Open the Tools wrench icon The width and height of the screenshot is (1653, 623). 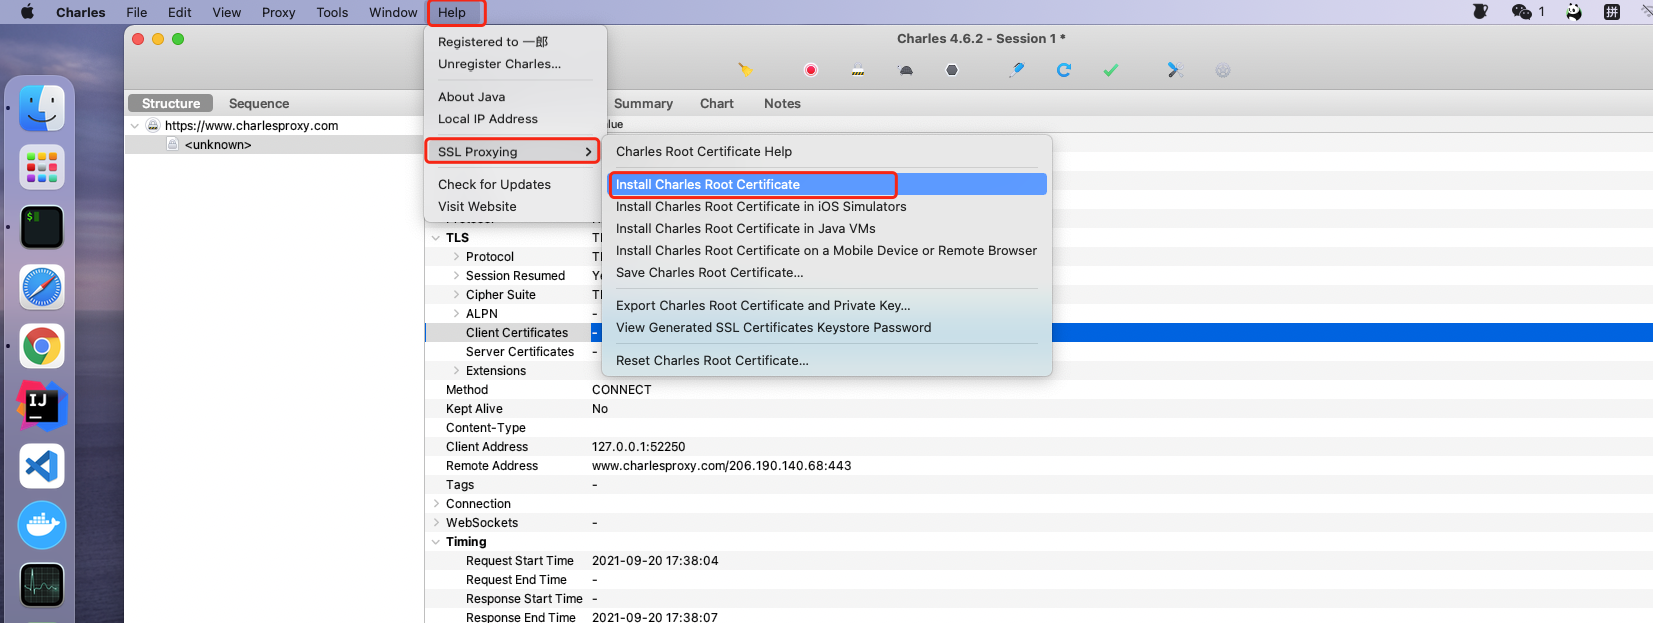click(1175, 70)
